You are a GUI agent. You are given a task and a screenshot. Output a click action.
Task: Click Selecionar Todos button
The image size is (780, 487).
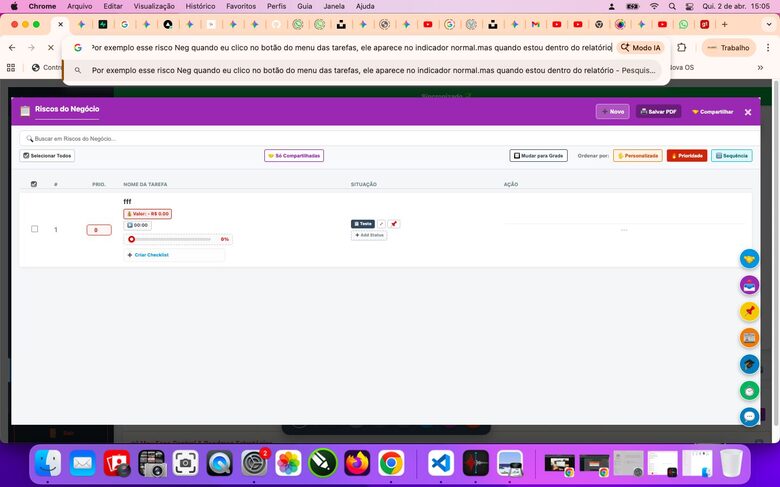point(47,156)
